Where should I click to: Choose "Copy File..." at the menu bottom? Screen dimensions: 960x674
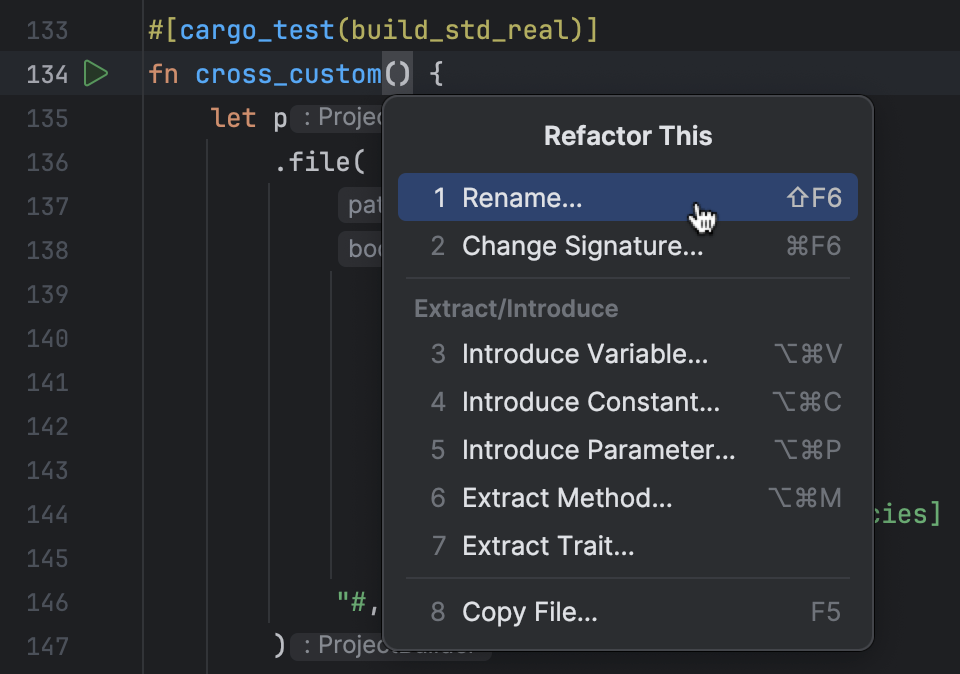click(528, 610)
